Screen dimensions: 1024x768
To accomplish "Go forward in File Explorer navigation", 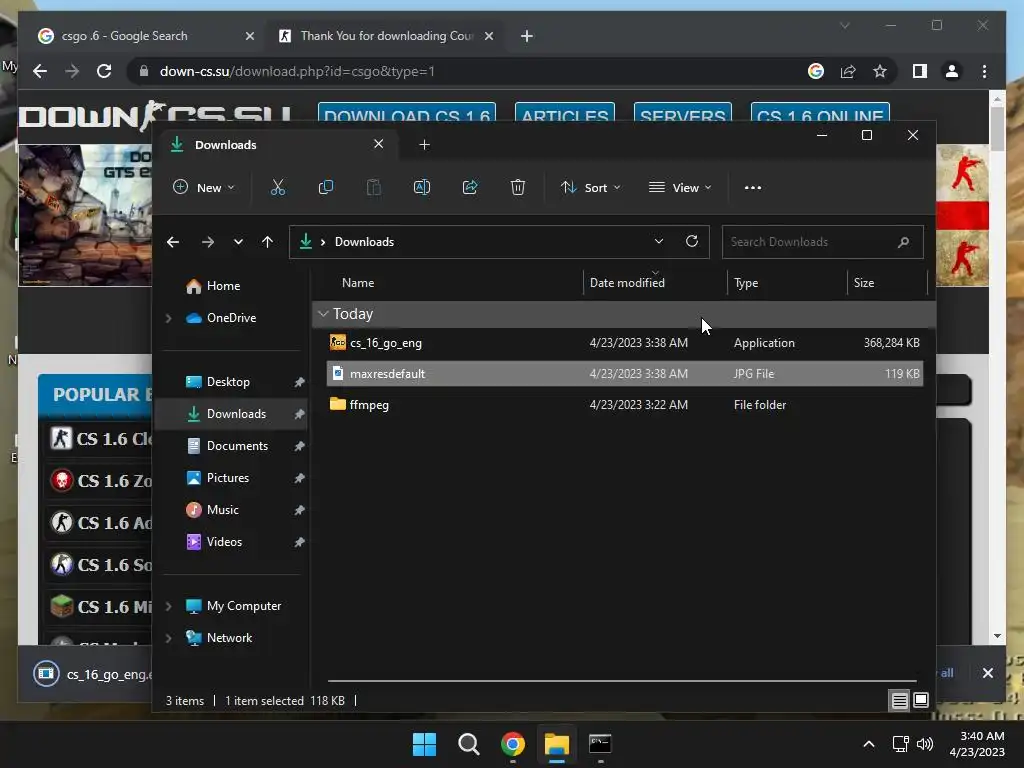I will tap(208, 242).
